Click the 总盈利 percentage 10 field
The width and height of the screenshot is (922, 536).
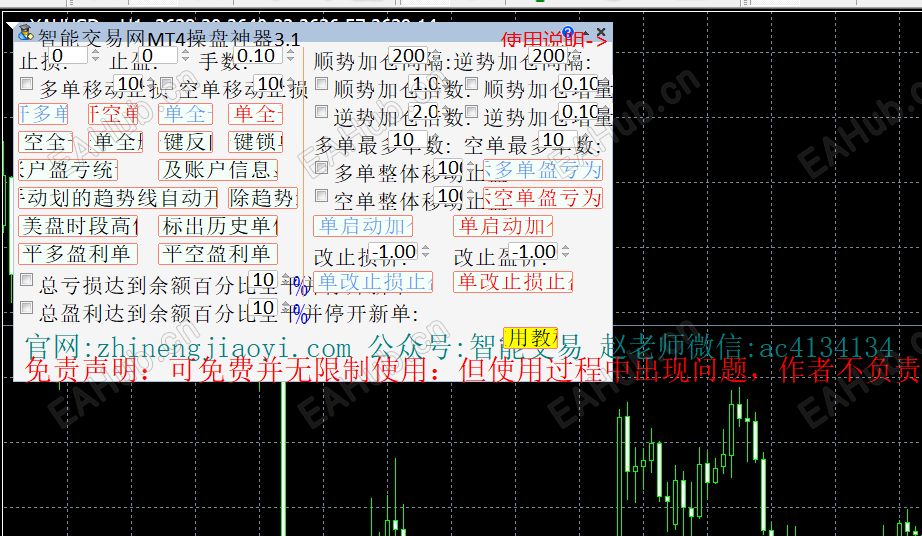(262, 307)
